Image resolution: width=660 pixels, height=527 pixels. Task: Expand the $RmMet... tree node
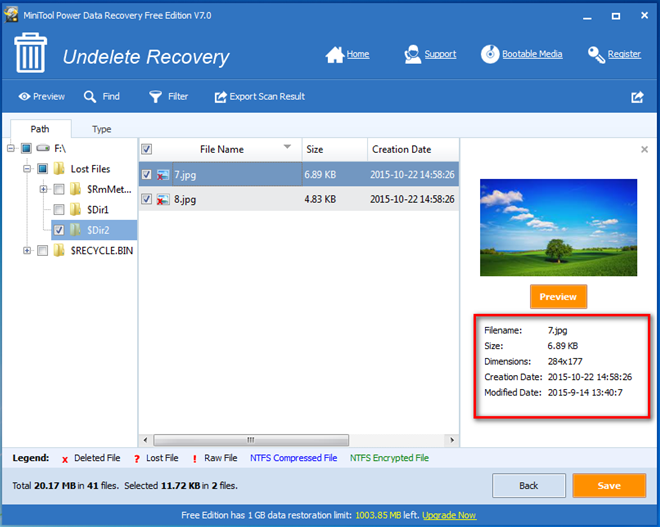[x=43, y=189]
